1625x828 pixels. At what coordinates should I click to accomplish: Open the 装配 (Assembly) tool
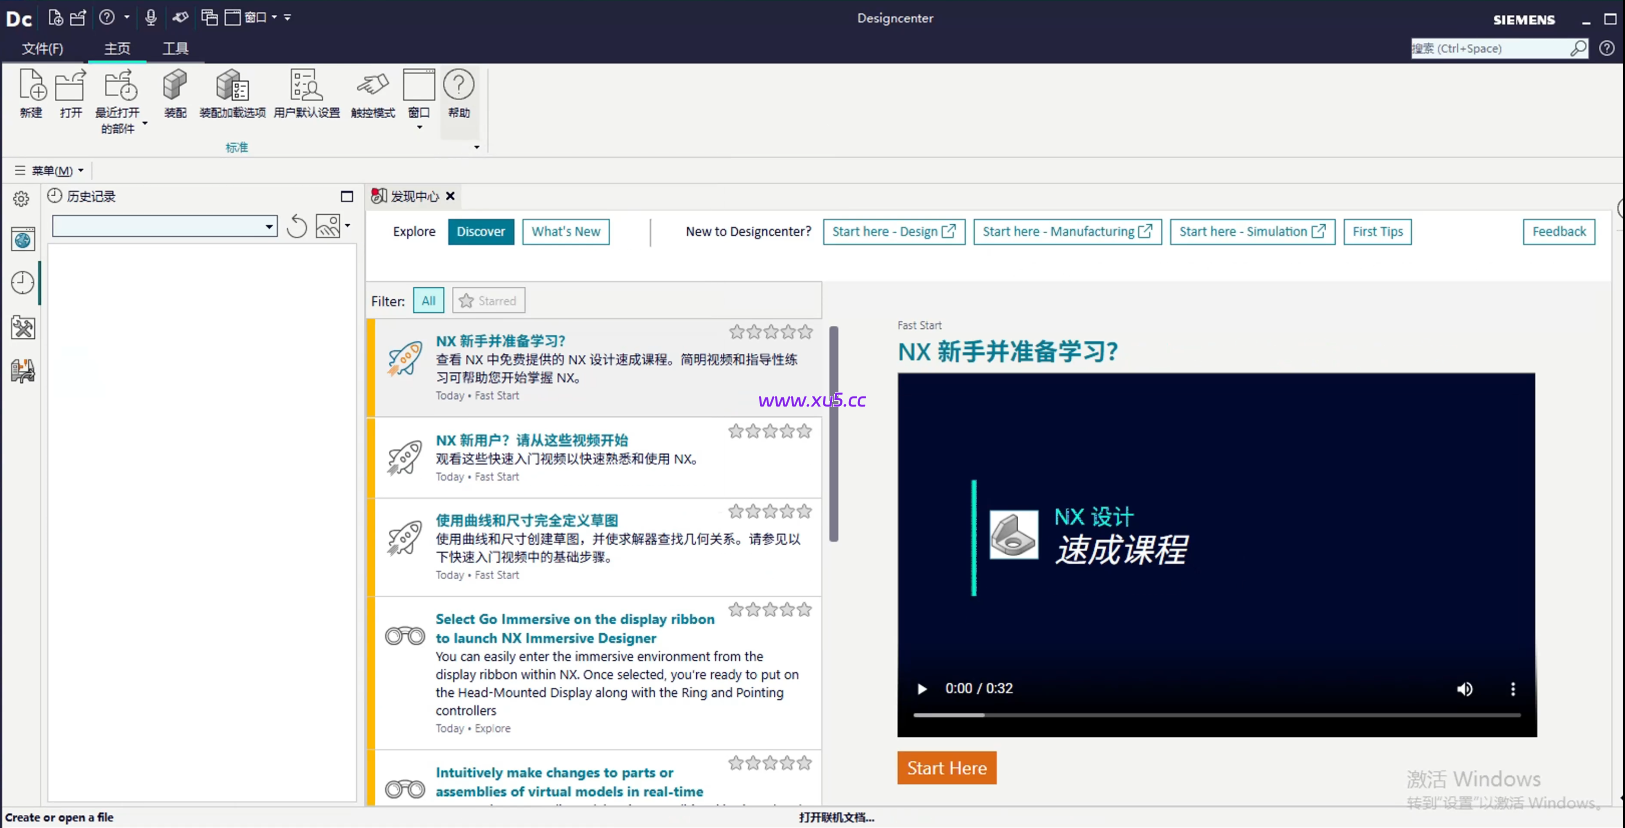pyautogui.click(x=175, y=88)
